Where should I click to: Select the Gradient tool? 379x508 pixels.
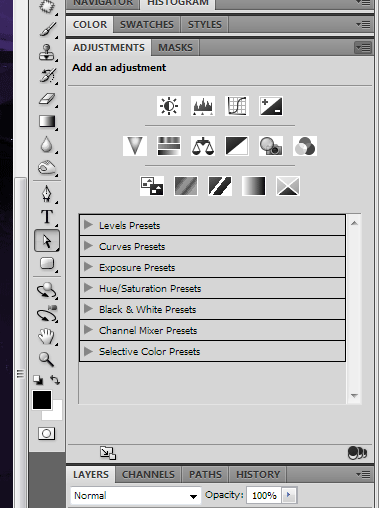(47, 121)
